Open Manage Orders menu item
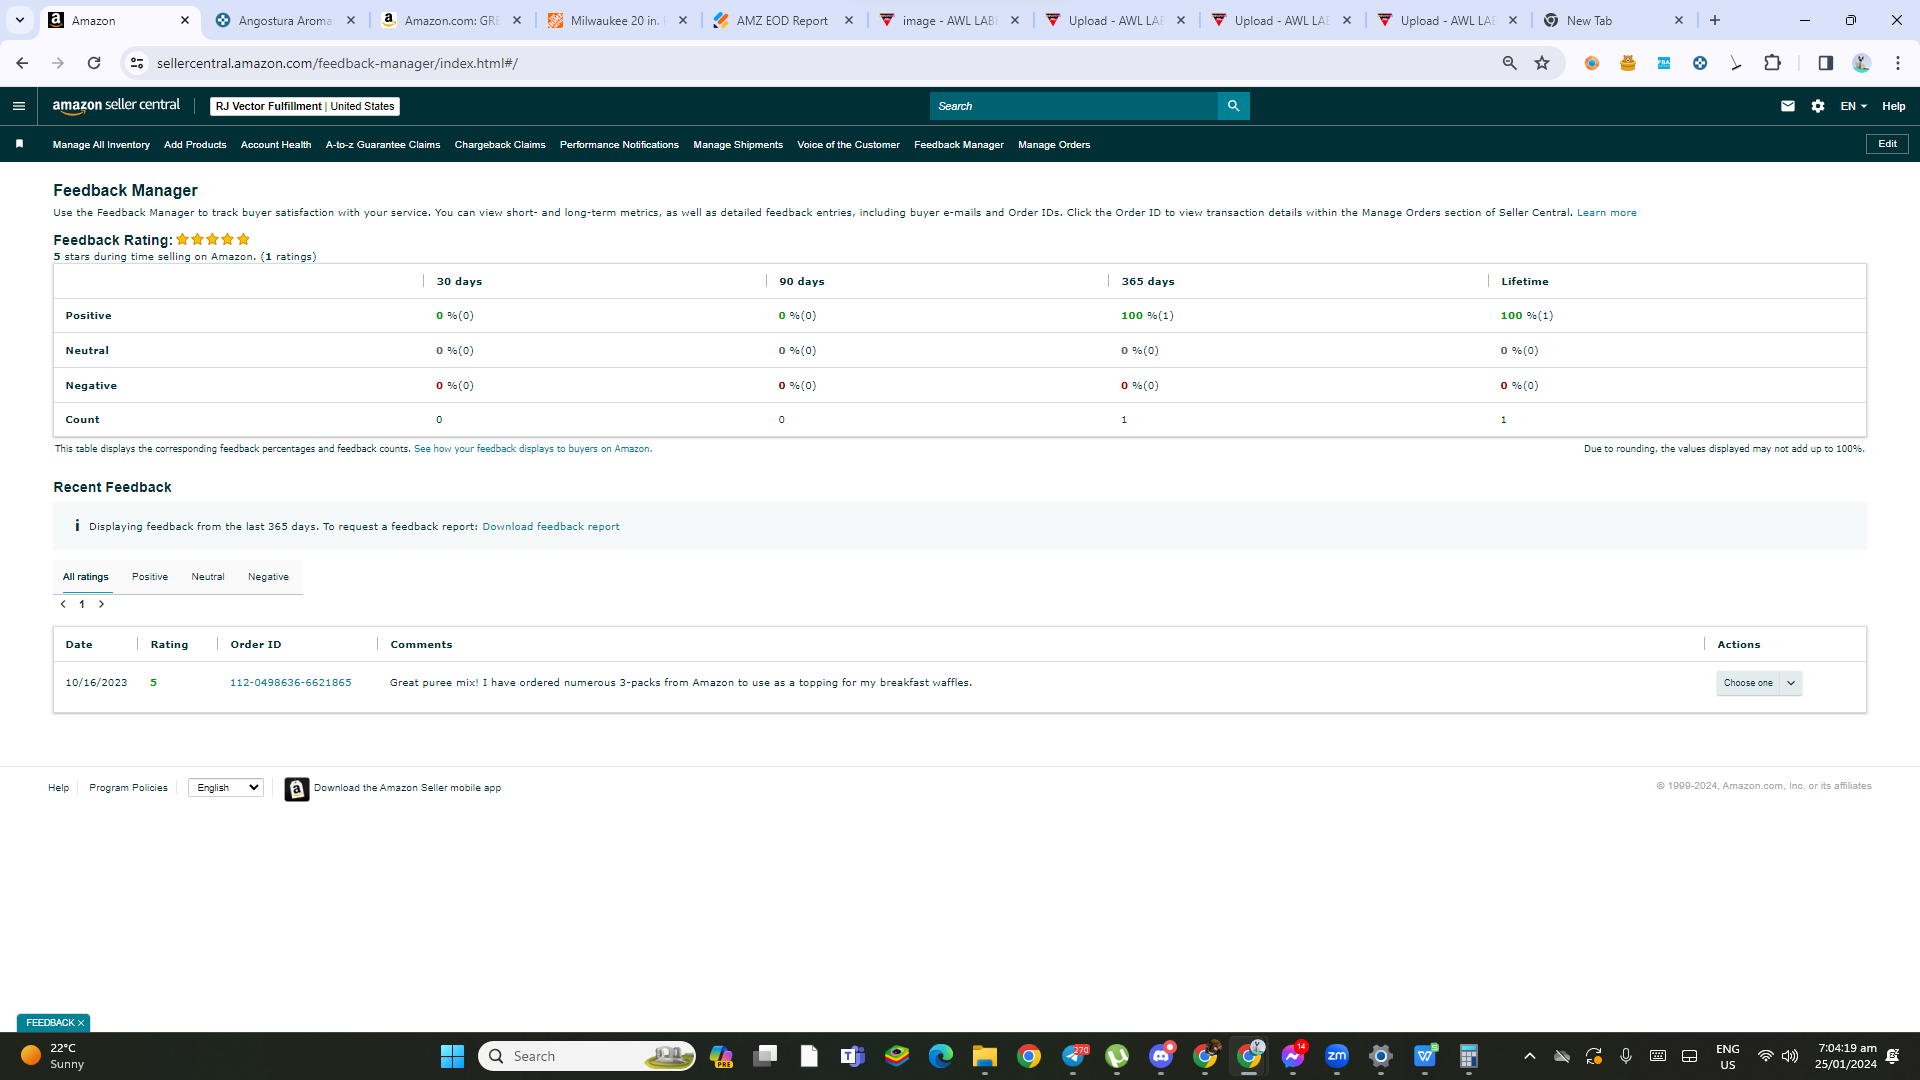This screenshot has width=1920, height=1080. [x=1054, y=145]
